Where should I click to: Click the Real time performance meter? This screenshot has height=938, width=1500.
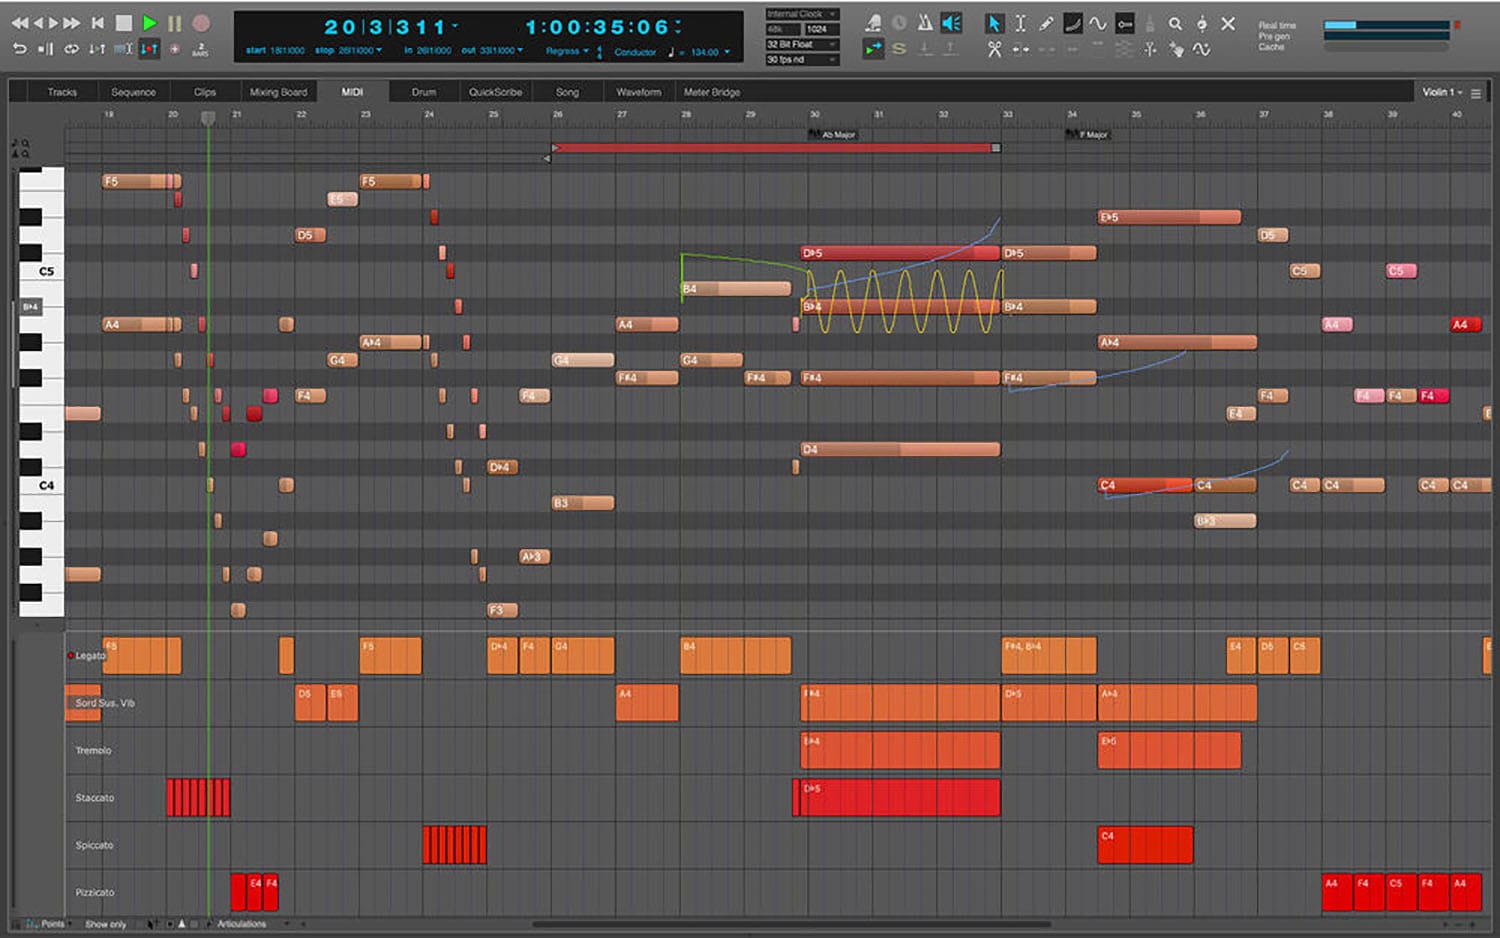[1386, 25]
